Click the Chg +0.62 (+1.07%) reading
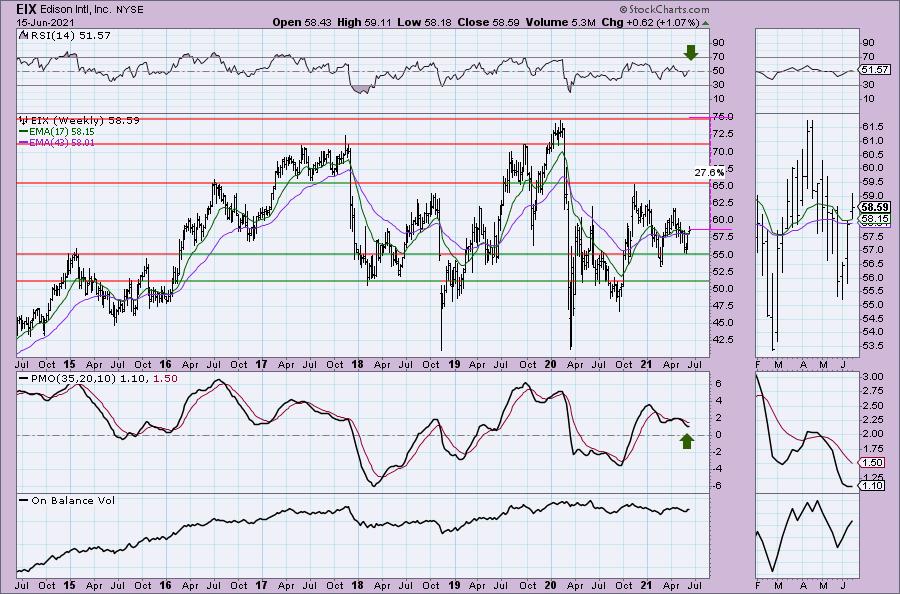Image resolution: width=900 pixels, height=594 pixels. [650, 22]
